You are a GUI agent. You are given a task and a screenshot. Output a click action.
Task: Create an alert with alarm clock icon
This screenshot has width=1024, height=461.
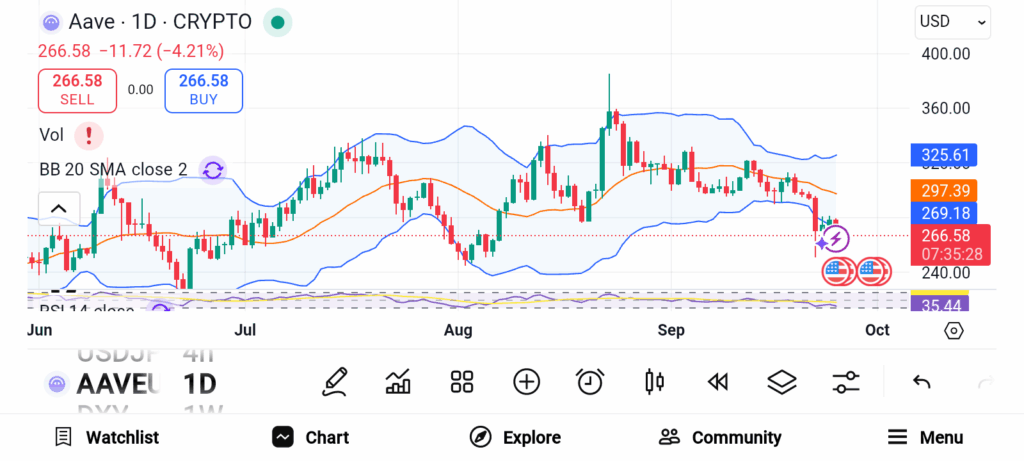(x=590, y=381)
